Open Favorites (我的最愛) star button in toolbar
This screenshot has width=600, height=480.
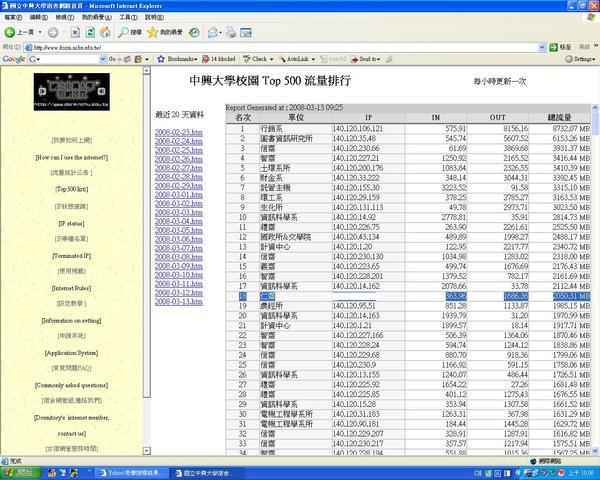[x=165, y=33]
